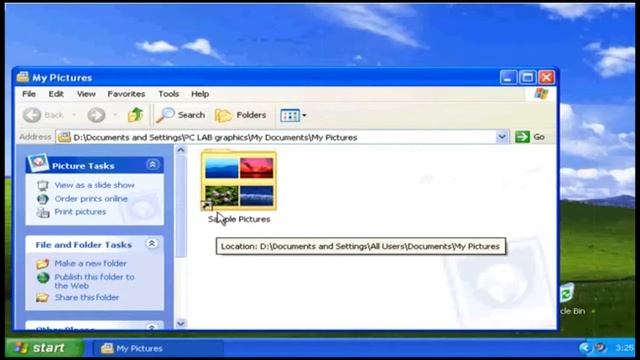The width and height of the screenshot is (640, 360).
Task: Close the My Pictures window
Action: [547, 77]
